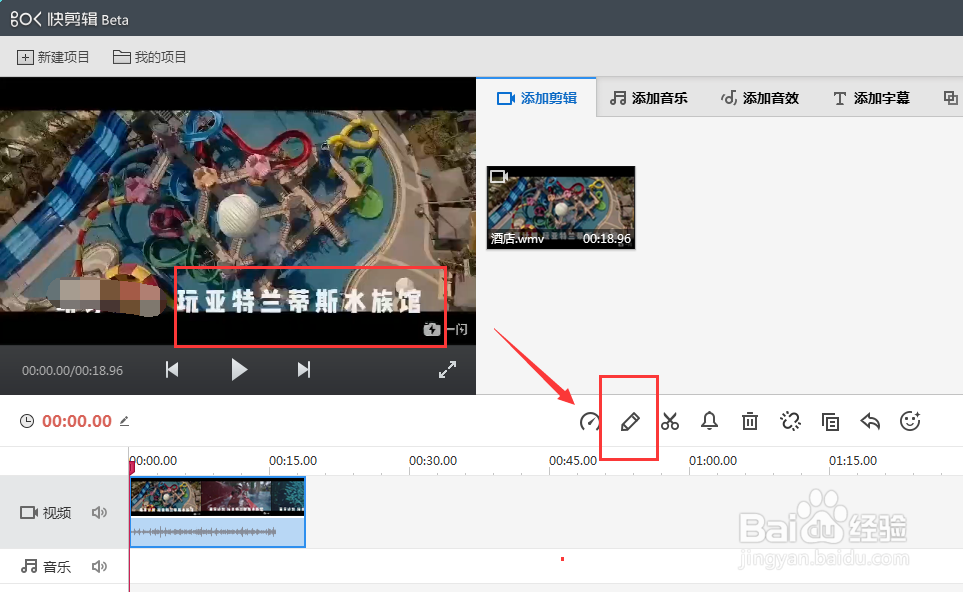The width and height of the screenshot is (963, 592).
Task: Open the smiley sticker tool
Action: pyautogui.click(x=909, y=421)
